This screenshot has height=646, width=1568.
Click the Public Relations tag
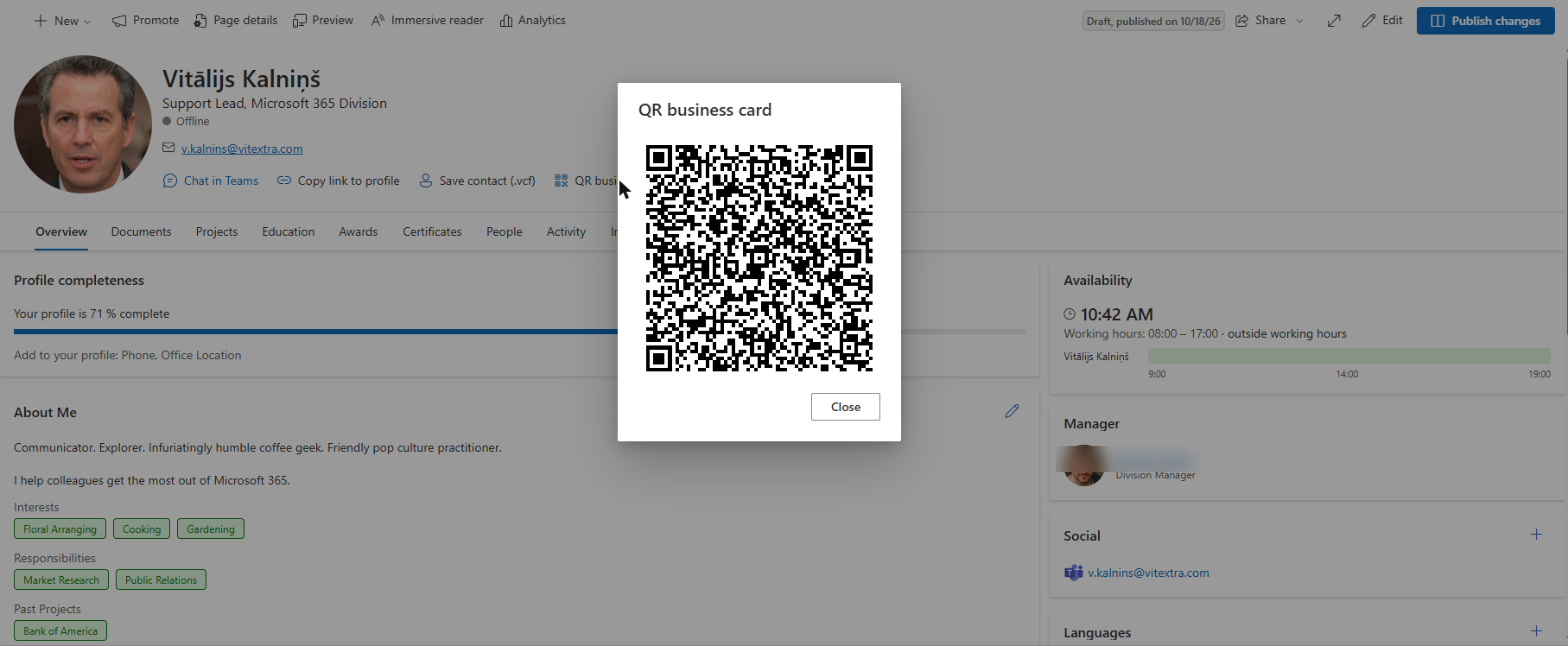pyautogui.click(x=161, y=580)
